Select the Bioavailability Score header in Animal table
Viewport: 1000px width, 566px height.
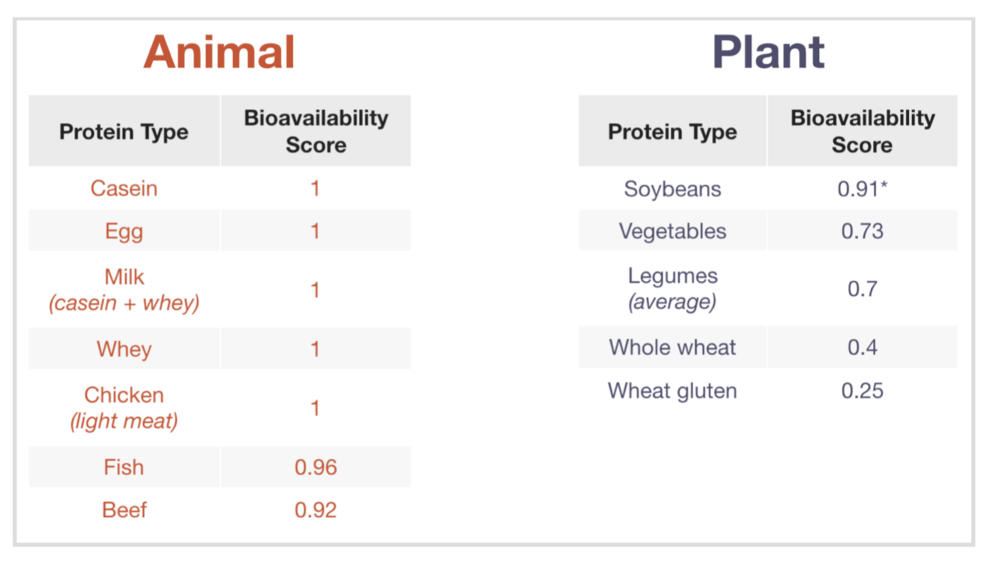click(316, 131)
